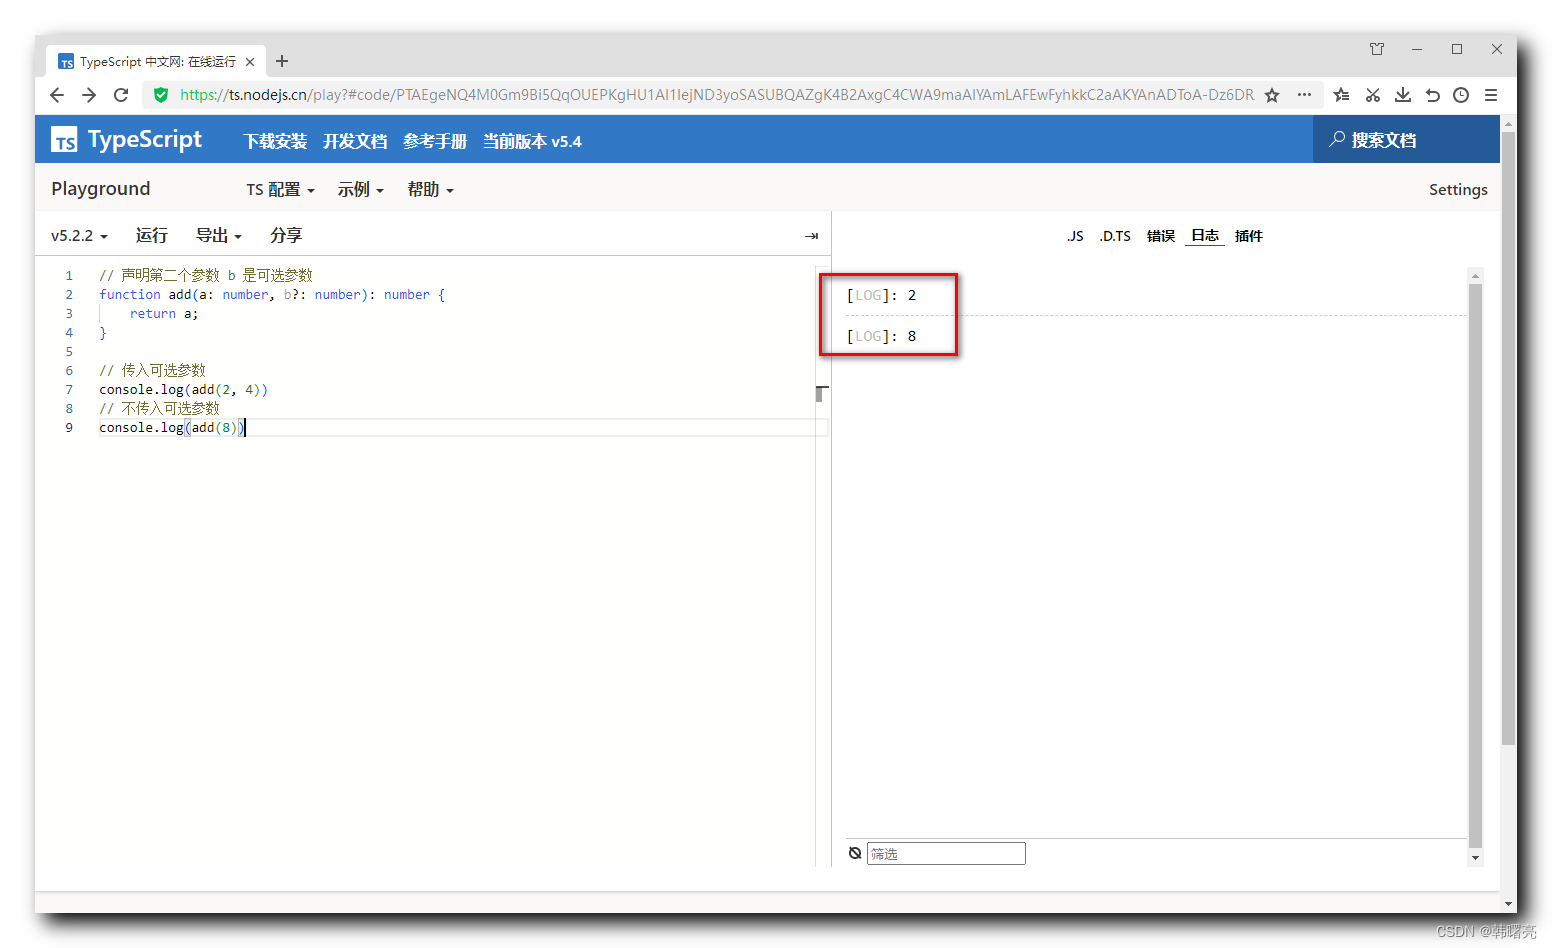The height and width of the screenshot is (948, 1552).
Task: Run the code with 运行
Action: 151,236
